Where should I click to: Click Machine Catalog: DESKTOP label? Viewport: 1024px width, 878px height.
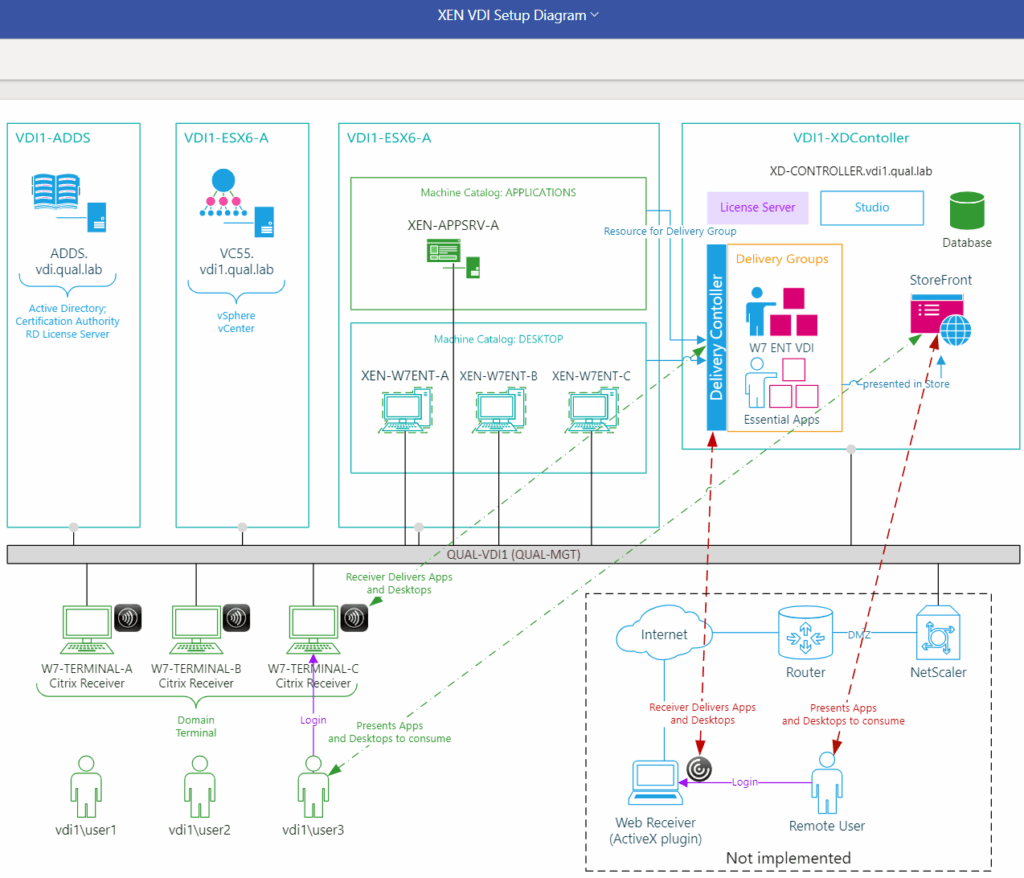(498, 339)
